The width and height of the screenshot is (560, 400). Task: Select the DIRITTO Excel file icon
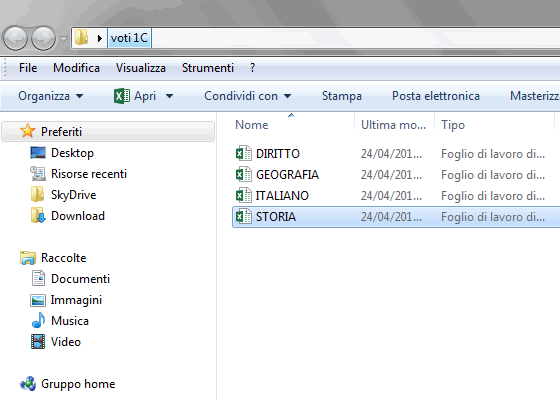[244, 154]
